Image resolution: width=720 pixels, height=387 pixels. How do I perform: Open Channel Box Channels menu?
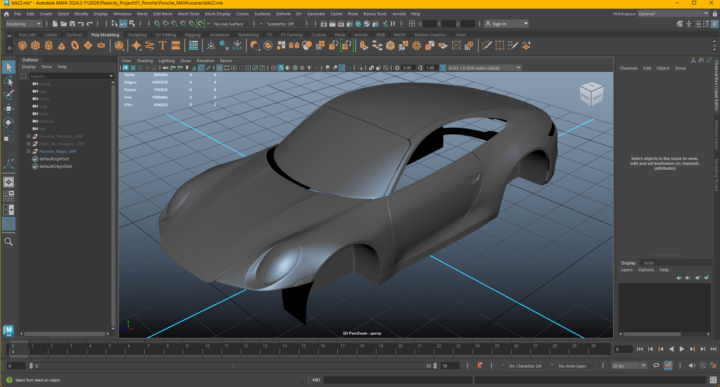pyautogui.click(x=629, y=68)
